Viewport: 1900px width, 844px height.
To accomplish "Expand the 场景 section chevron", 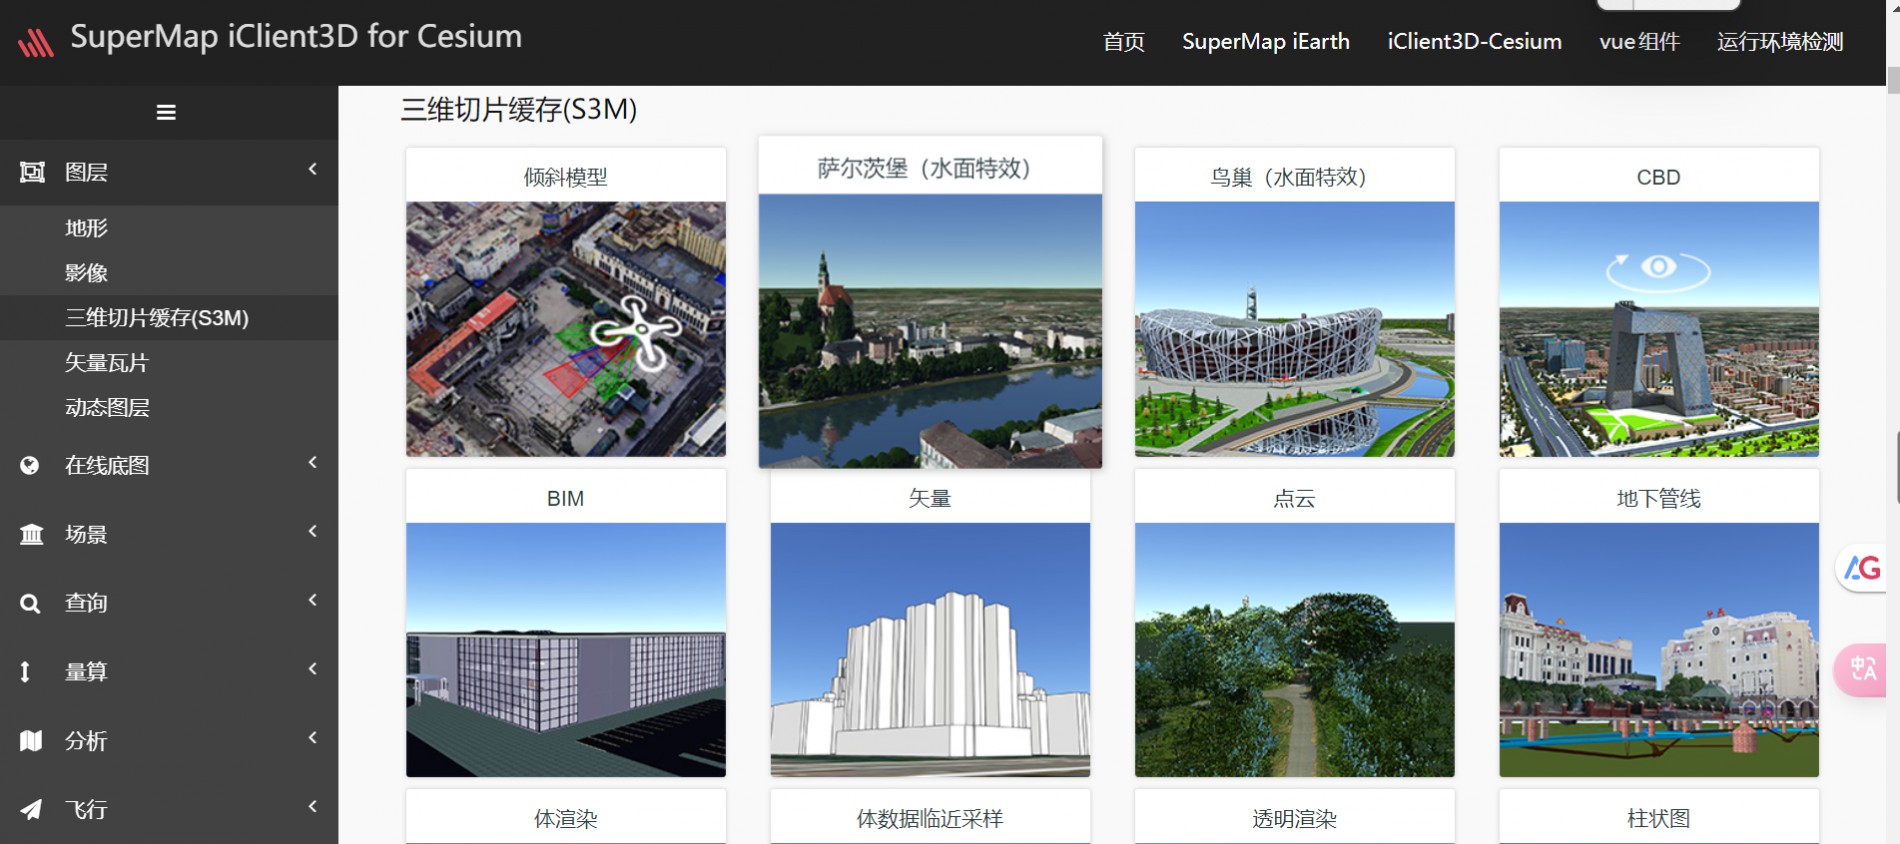I will [x=313, y=531].
